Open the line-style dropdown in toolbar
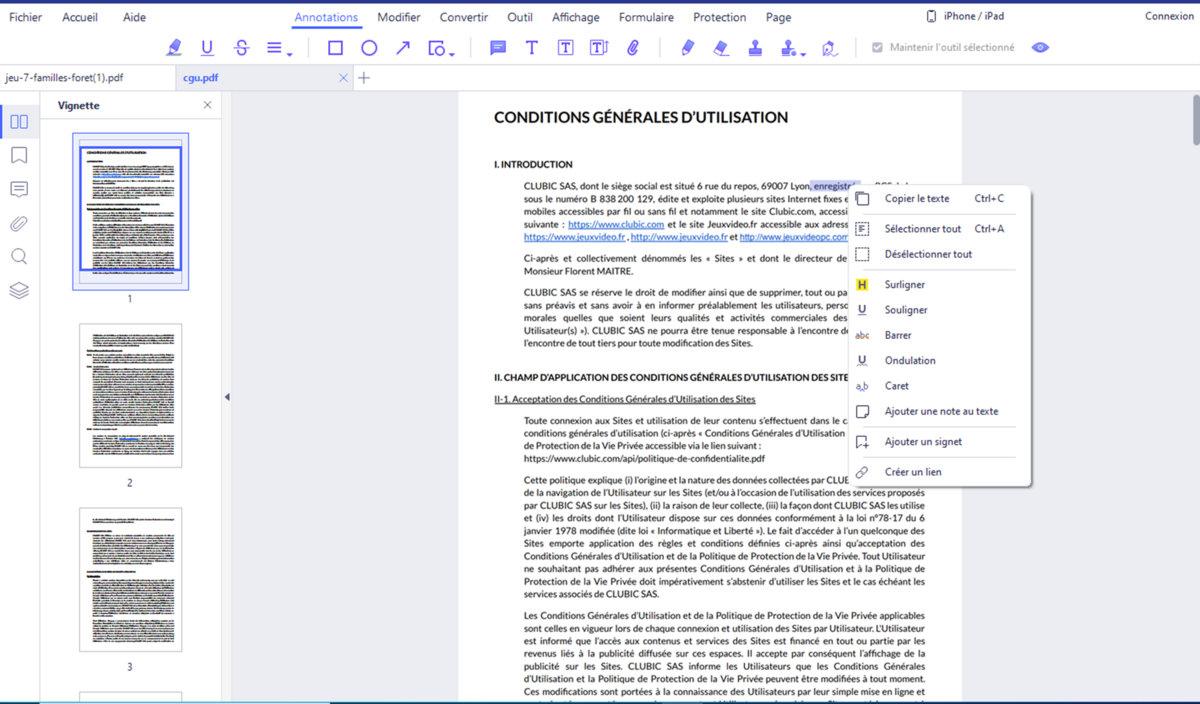The image size is (1200, 704). pos(279,47)
